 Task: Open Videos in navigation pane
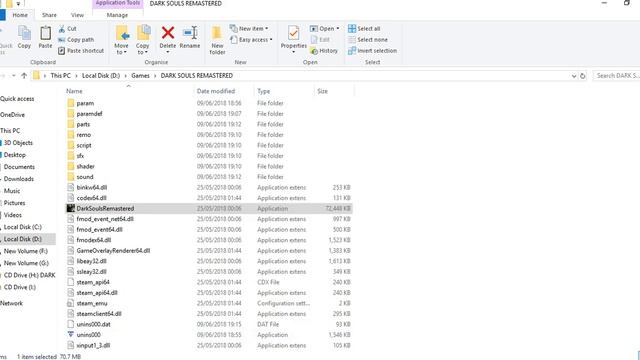(x=13, y=215)
